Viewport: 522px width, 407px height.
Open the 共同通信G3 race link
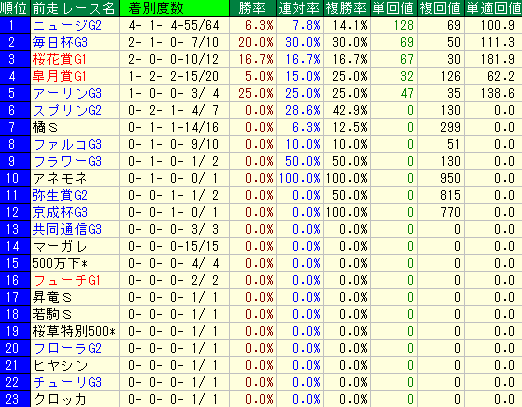pyautogui.click(x=67, y=229)
